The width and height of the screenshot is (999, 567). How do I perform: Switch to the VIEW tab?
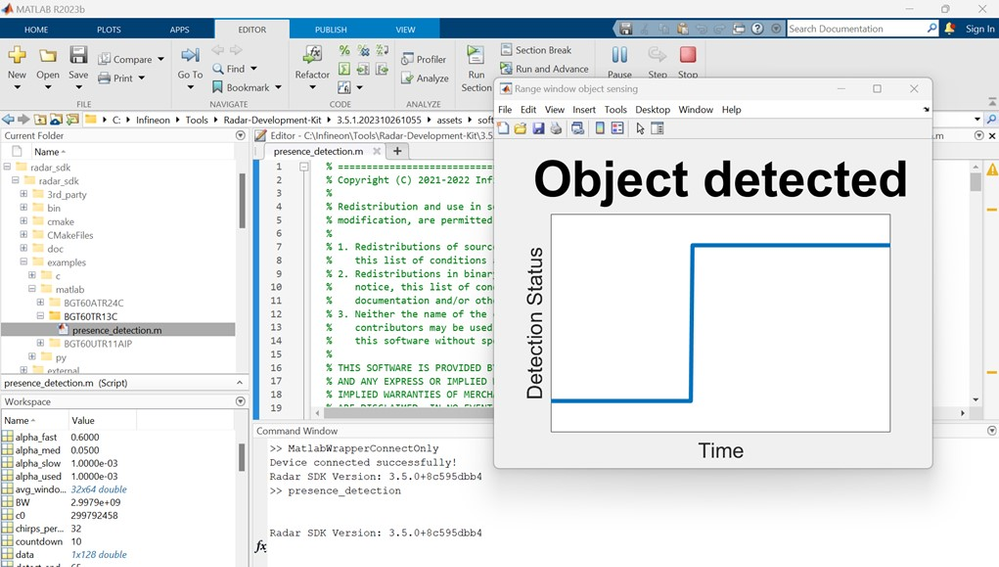coord(405,29)
